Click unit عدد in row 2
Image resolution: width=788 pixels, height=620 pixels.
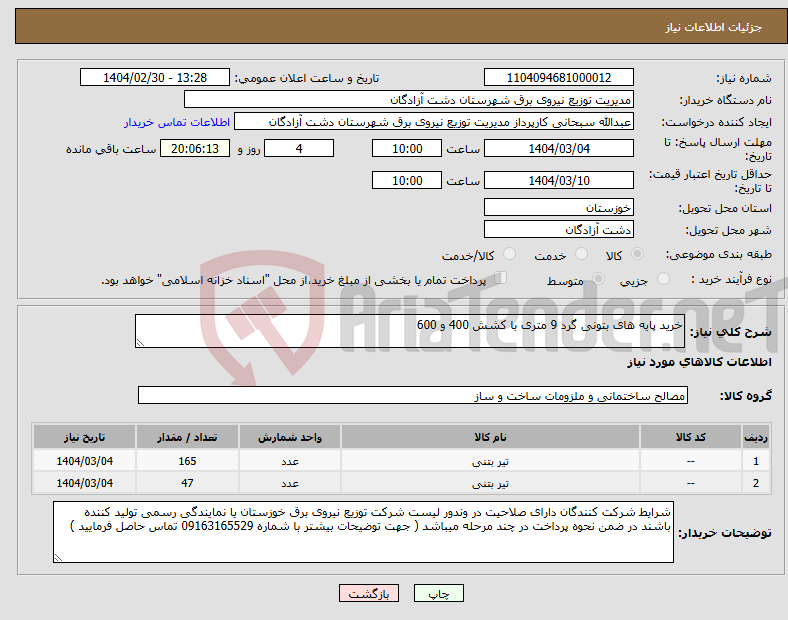290,483
